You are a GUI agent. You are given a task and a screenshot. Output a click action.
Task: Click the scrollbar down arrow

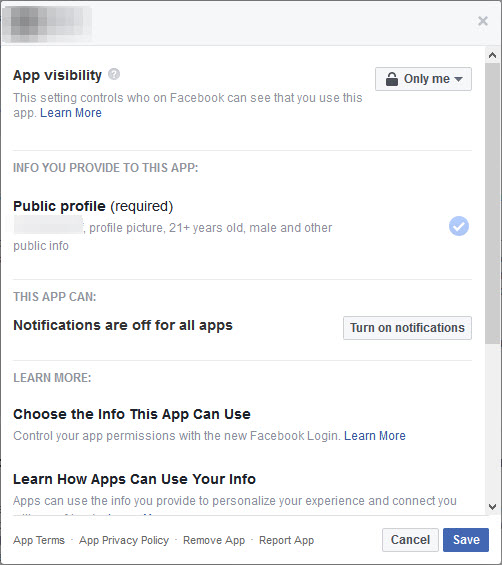[492, 506]
